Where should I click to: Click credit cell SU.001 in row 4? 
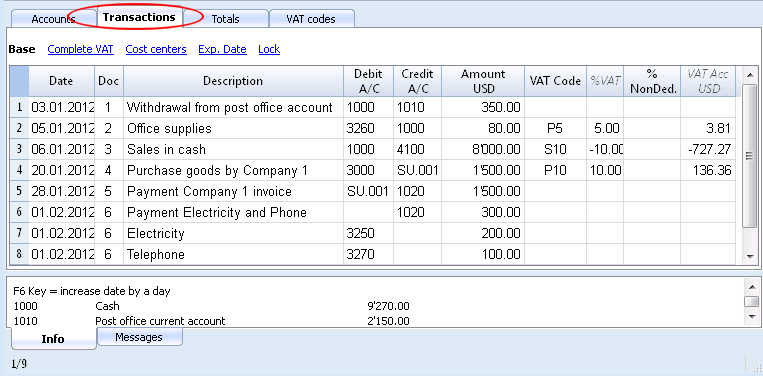tap(418, 170)
